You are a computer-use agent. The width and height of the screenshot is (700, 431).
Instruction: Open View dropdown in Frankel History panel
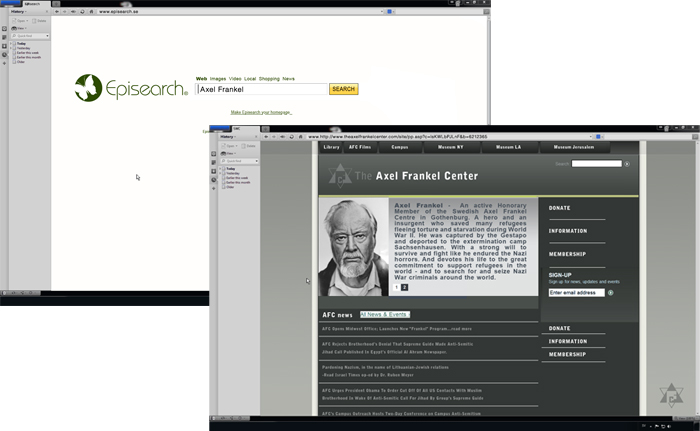tap(228, 153)
